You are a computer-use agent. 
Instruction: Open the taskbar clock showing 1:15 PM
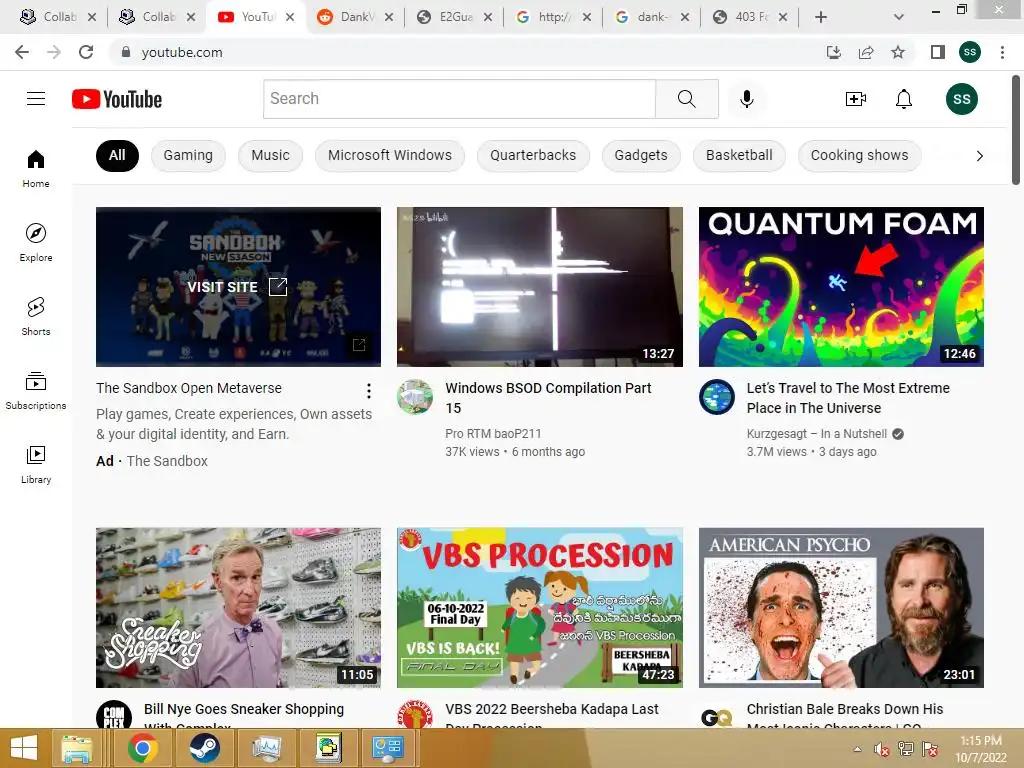tap(980, 749)
